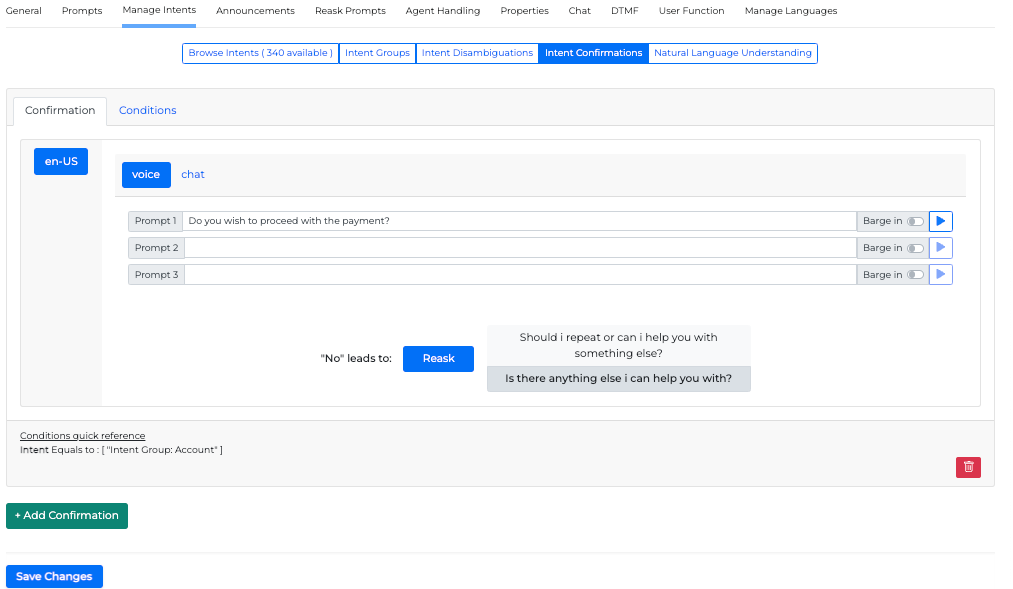Play Prompt 3 audio preview

tap(940, 274)
